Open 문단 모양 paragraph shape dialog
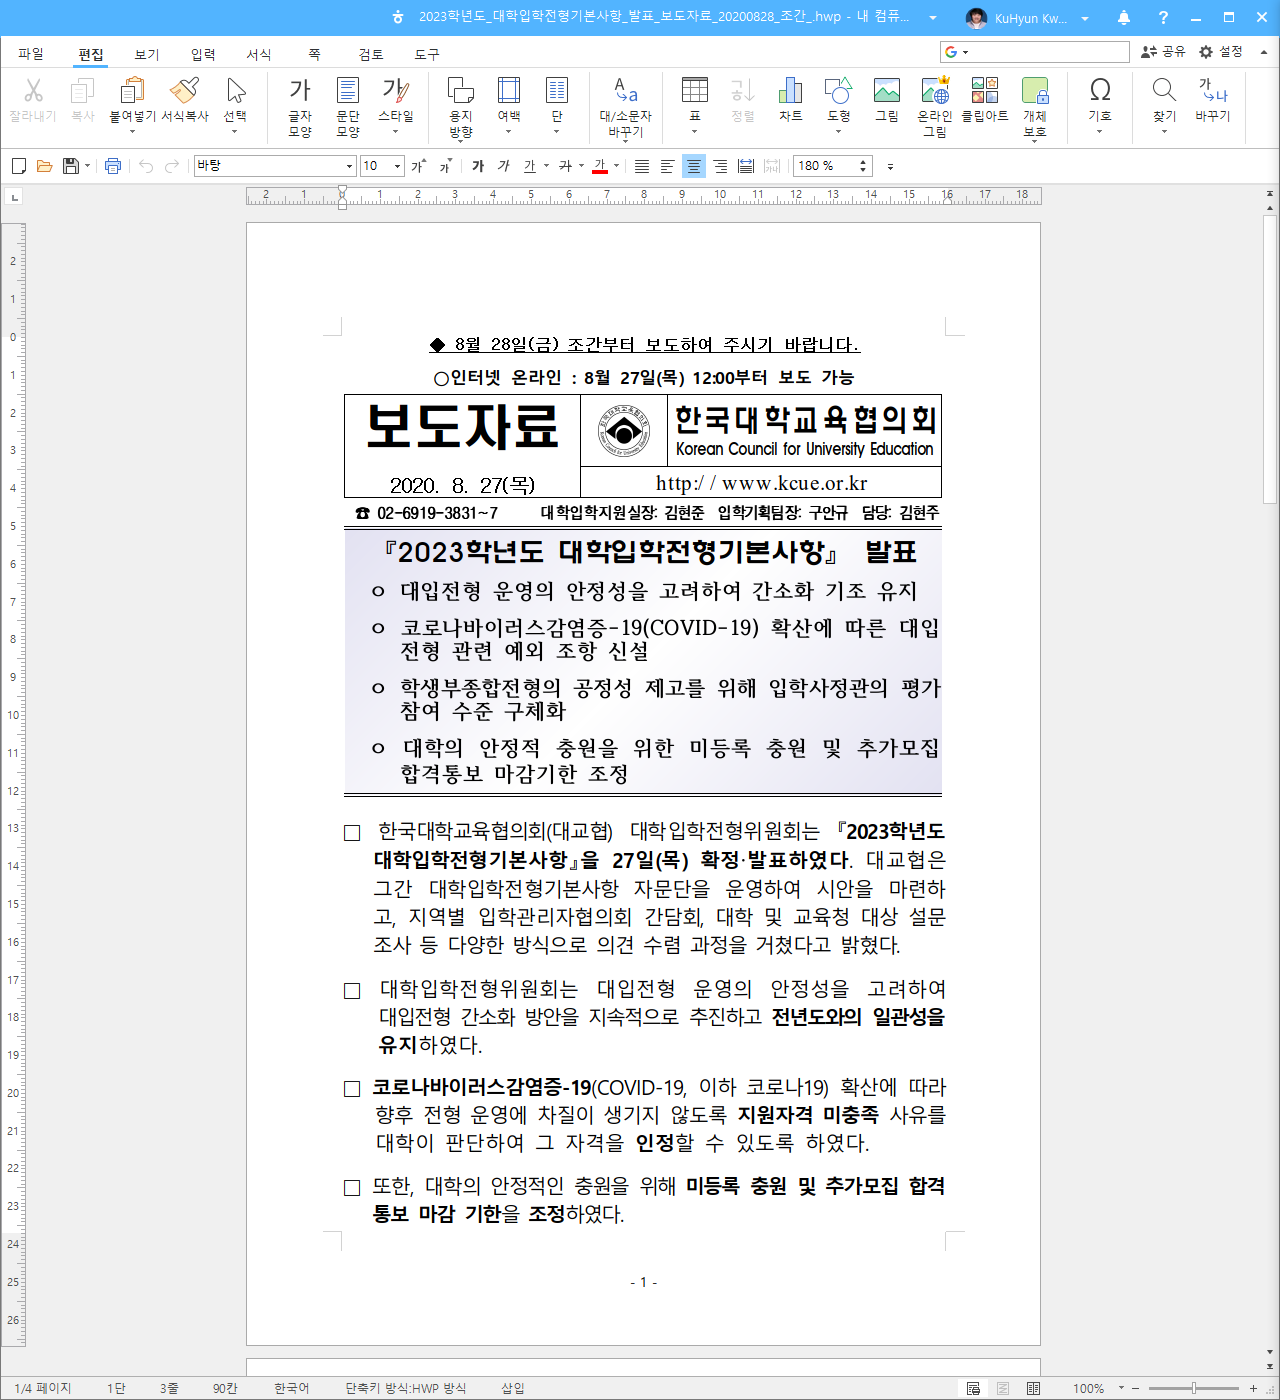 click(348, 107)
